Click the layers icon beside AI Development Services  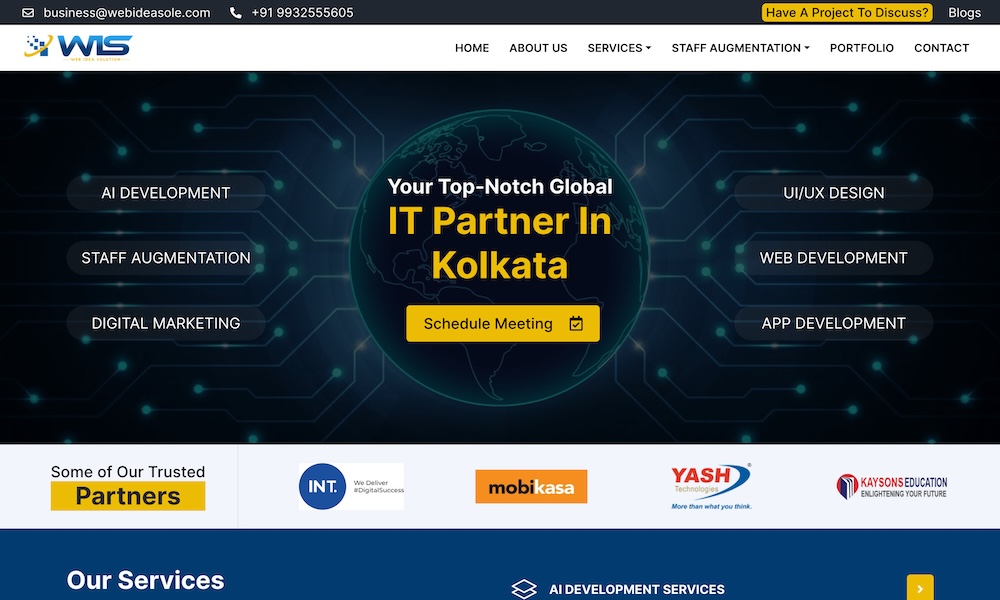point(524,589)
